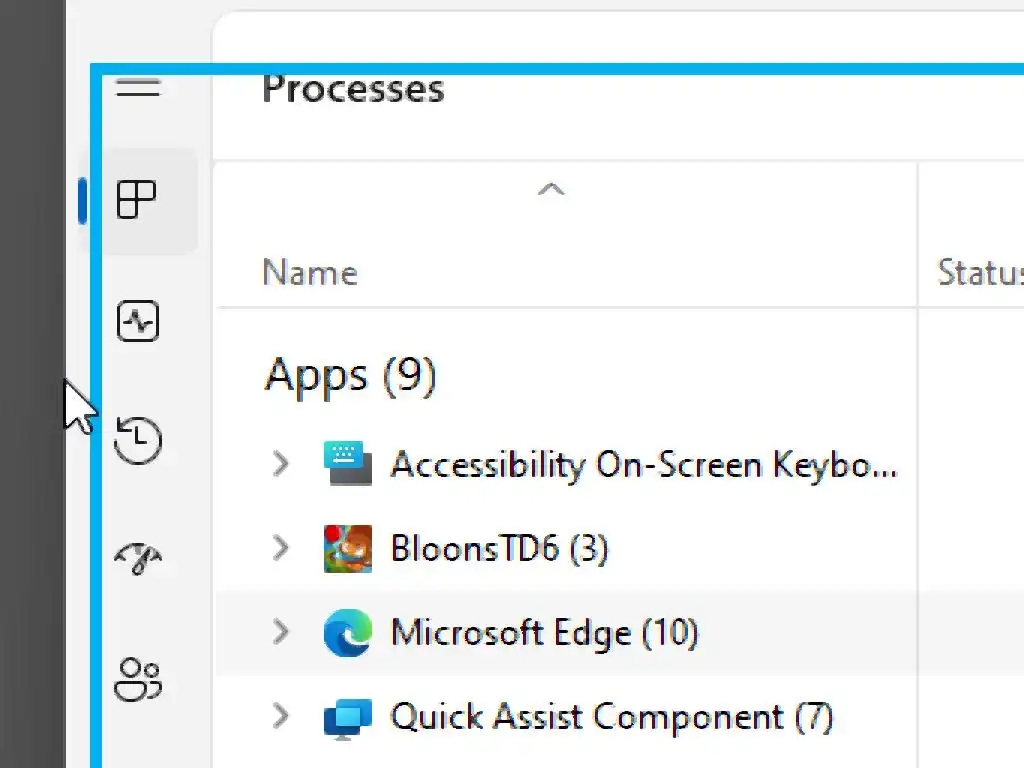Click the On-Screen Keyboard app icon

348,465
